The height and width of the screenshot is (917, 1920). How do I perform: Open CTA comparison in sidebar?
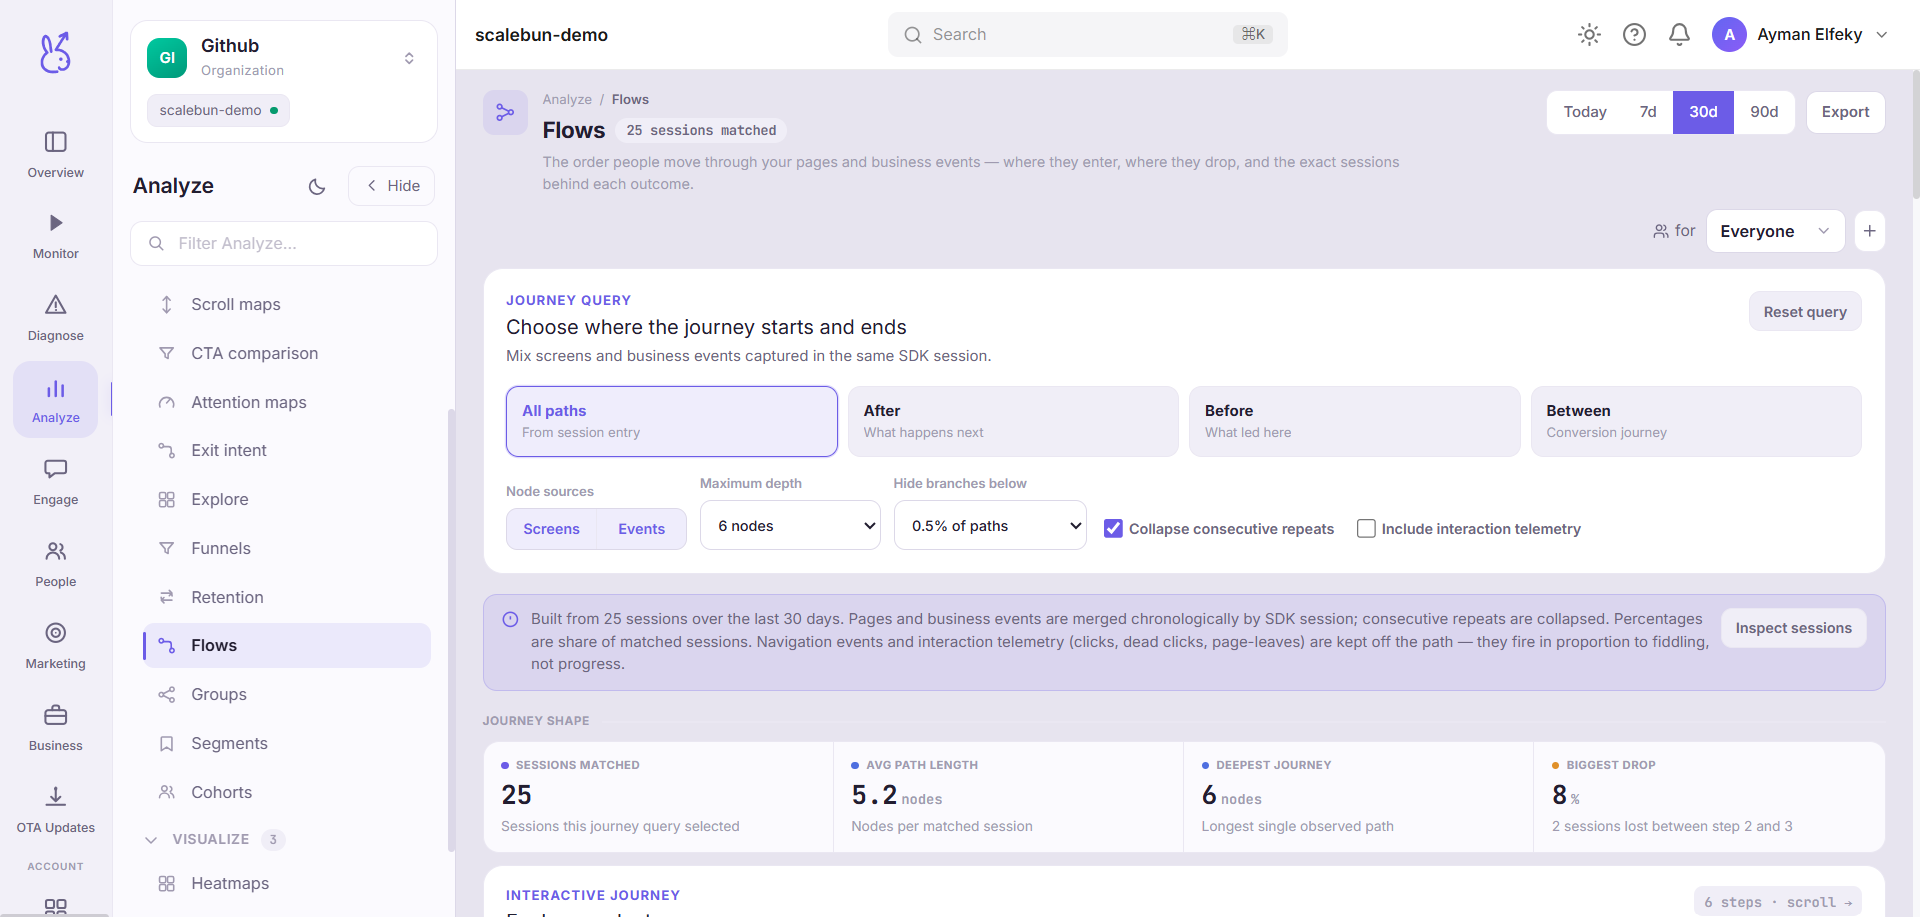click(287, 353)
